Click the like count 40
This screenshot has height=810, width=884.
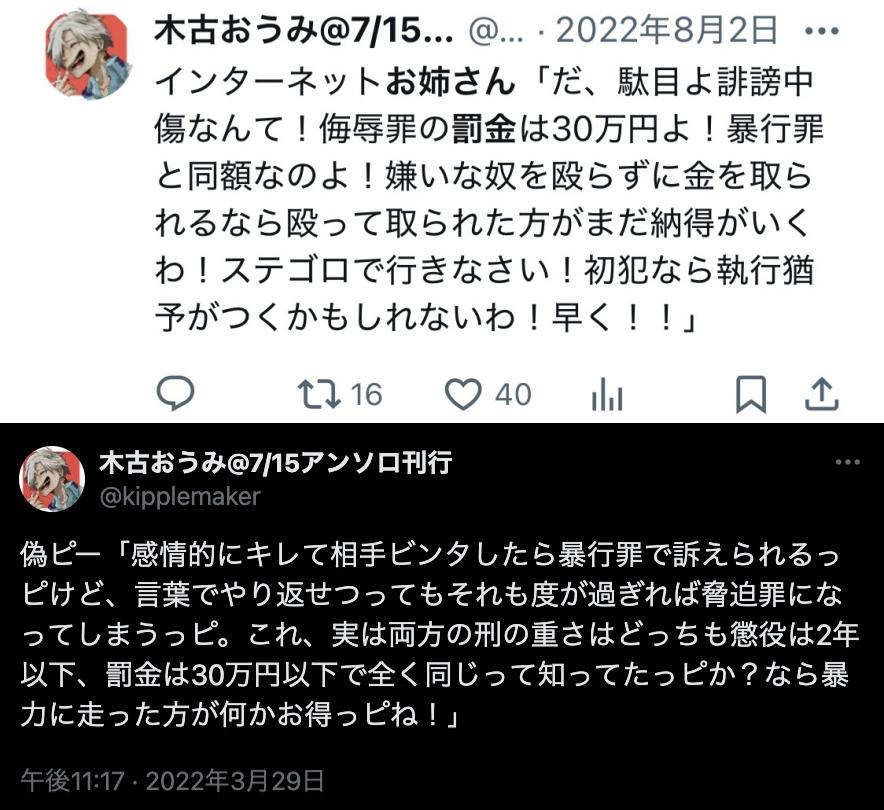[513, 395]
